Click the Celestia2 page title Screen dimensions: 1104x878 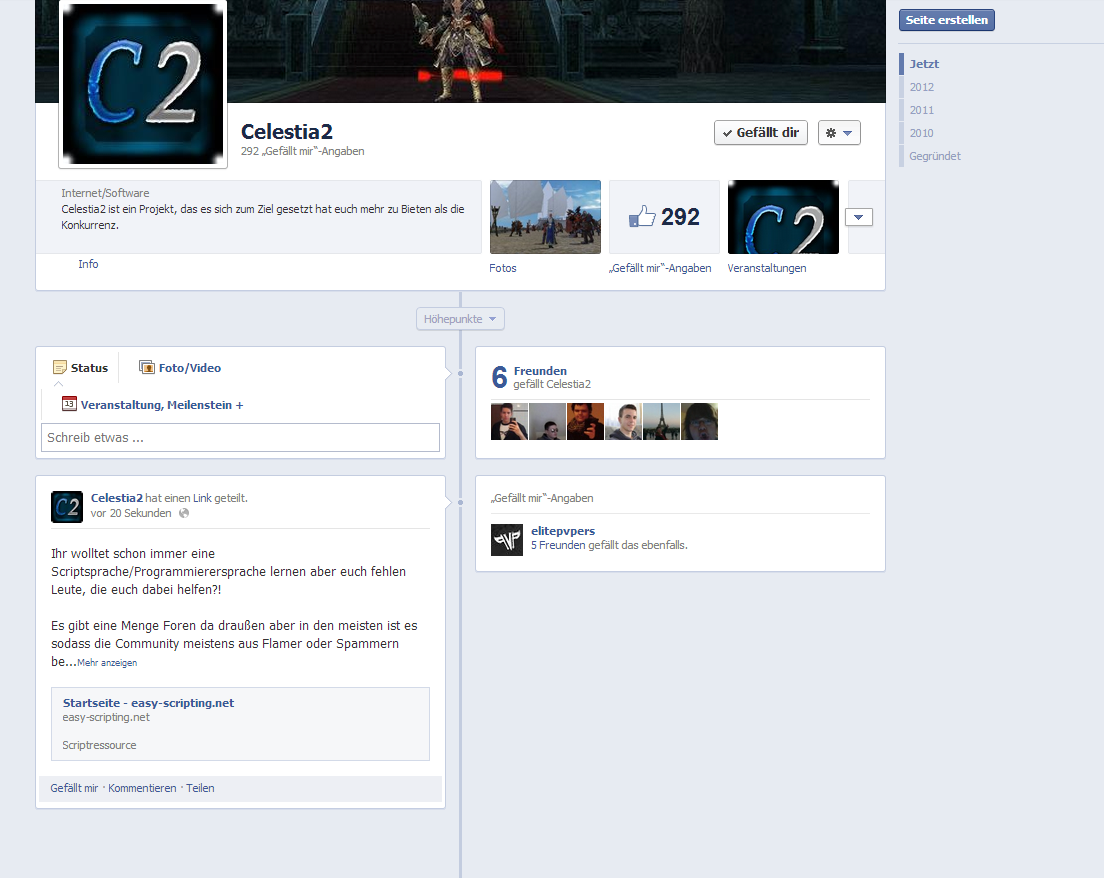pyautogui.click(x=287, y=132)
